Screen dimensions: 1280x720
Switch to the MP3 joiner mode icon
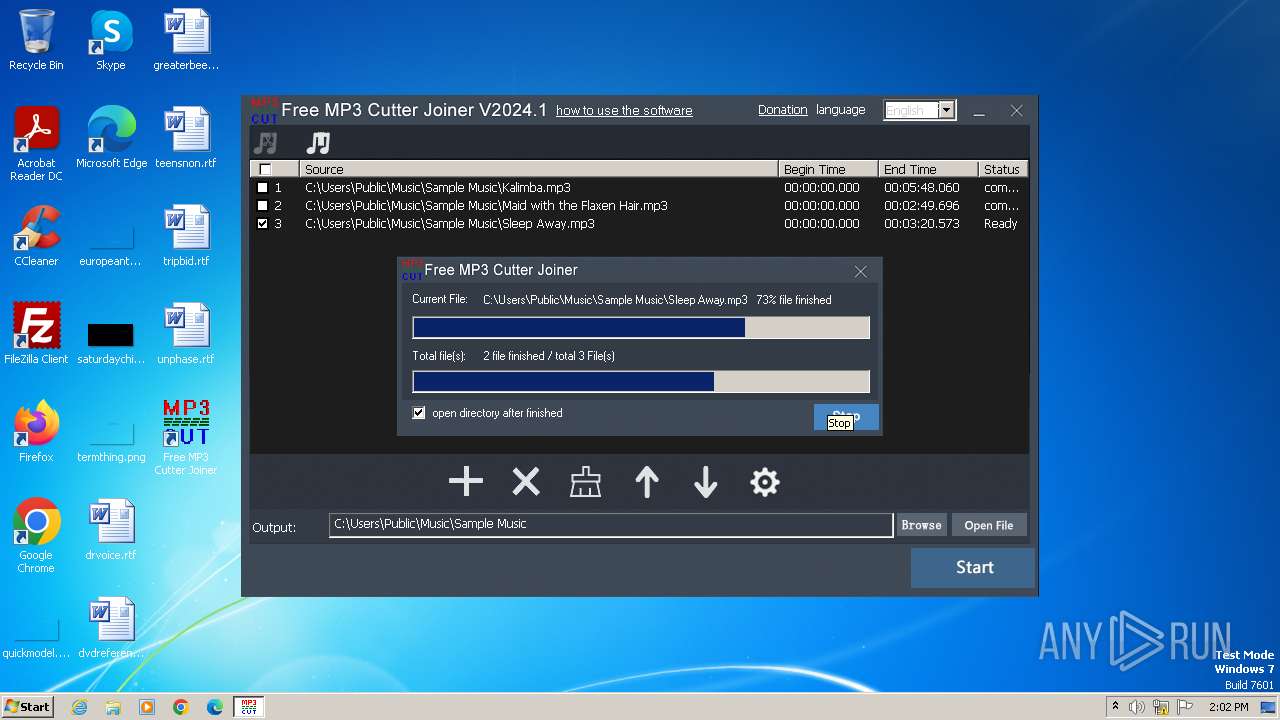pyautogui.click(x=318, y=143)
